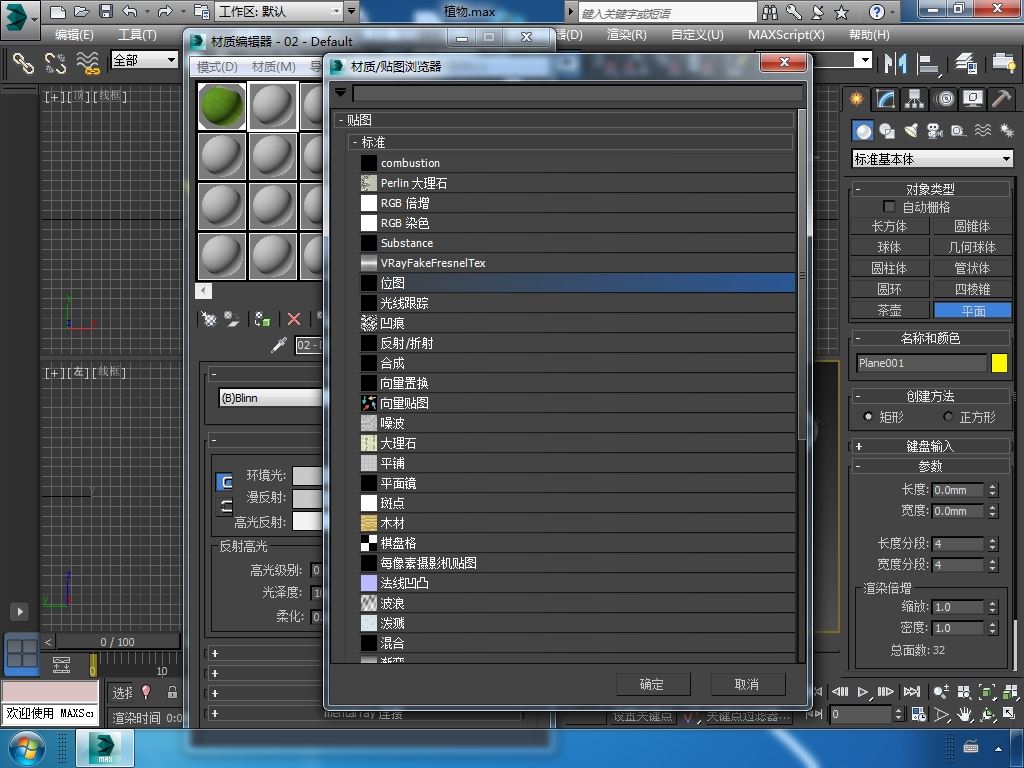
Task: Click the New Scene toolbar icon
Action: [57, 11]
